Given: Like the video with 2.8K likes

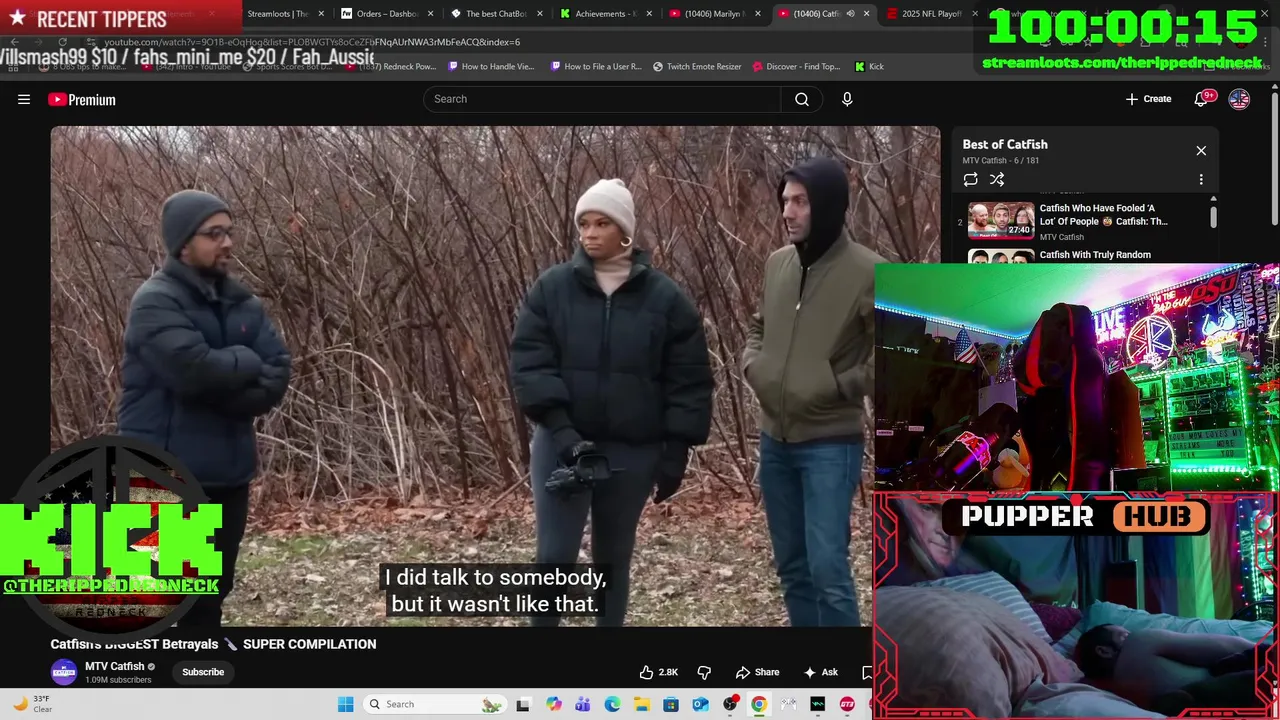Looking at the screenshot, I should coord(659,672).
